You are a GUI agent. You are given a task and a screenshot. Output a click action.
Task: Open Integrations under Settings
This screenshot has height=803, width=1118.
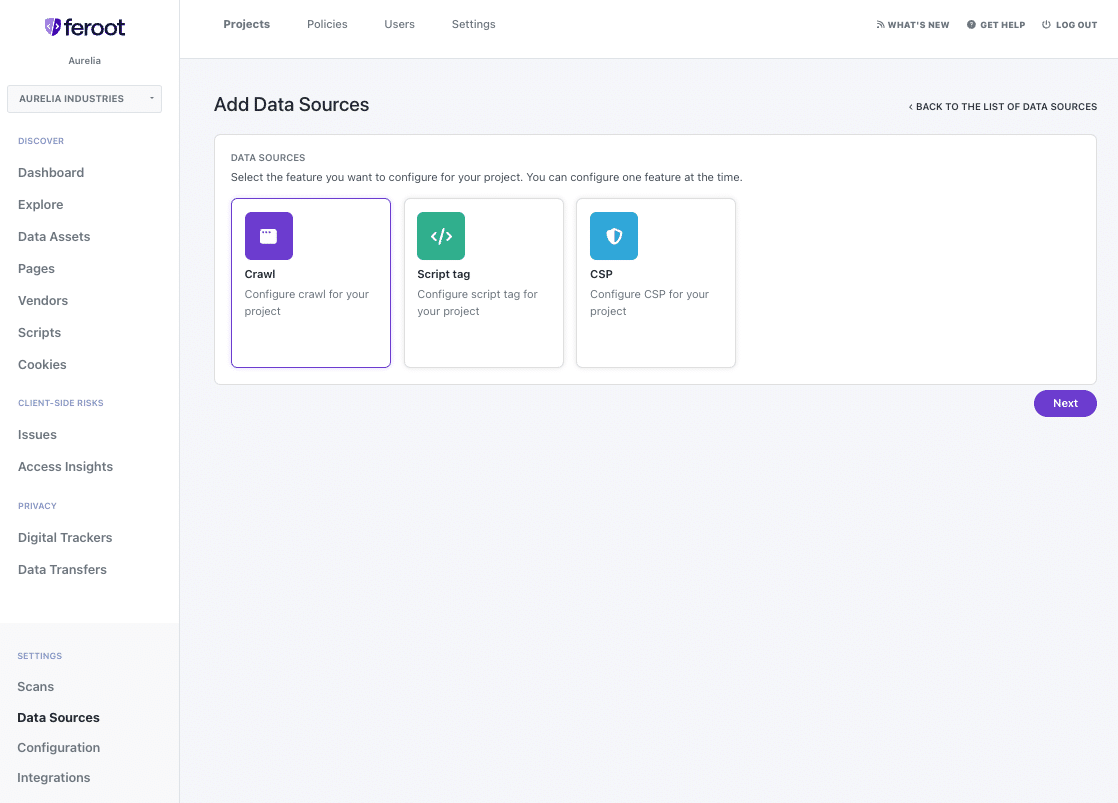coord(53,777)
